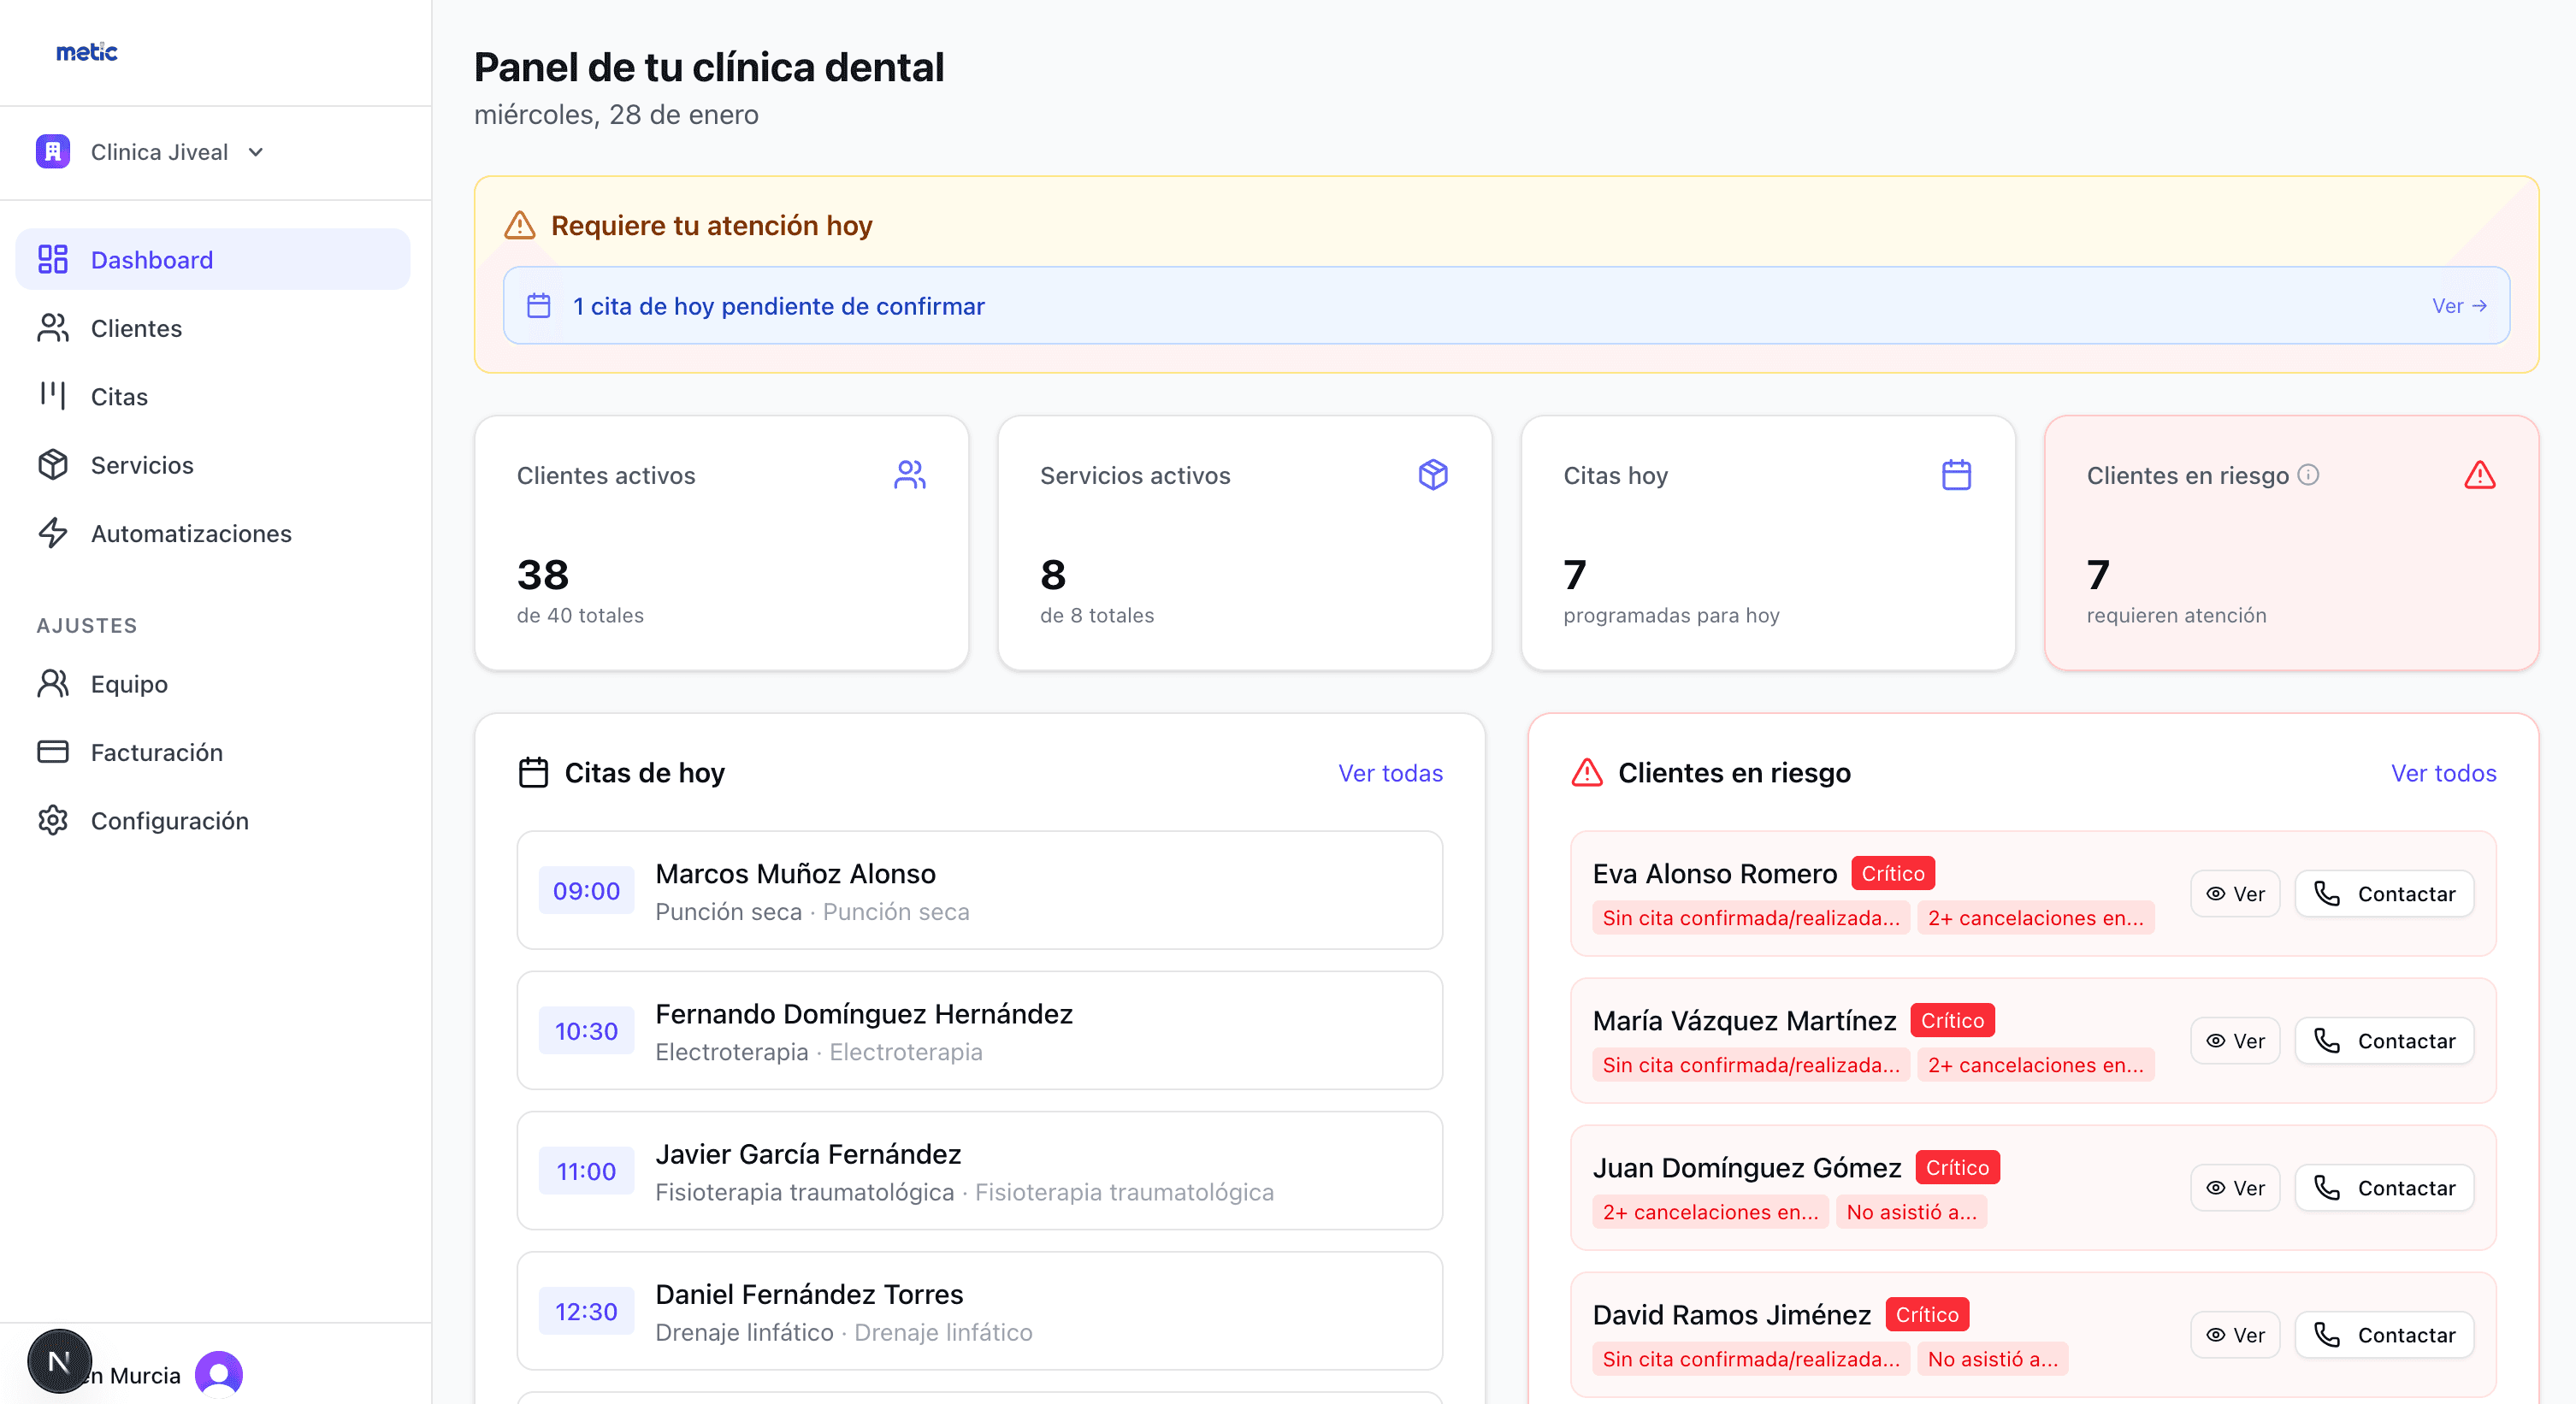Open Automatizaciones via its lightning icon
The width and height of the screenshot is (2576, 1404).
click(x=53, y=533)
